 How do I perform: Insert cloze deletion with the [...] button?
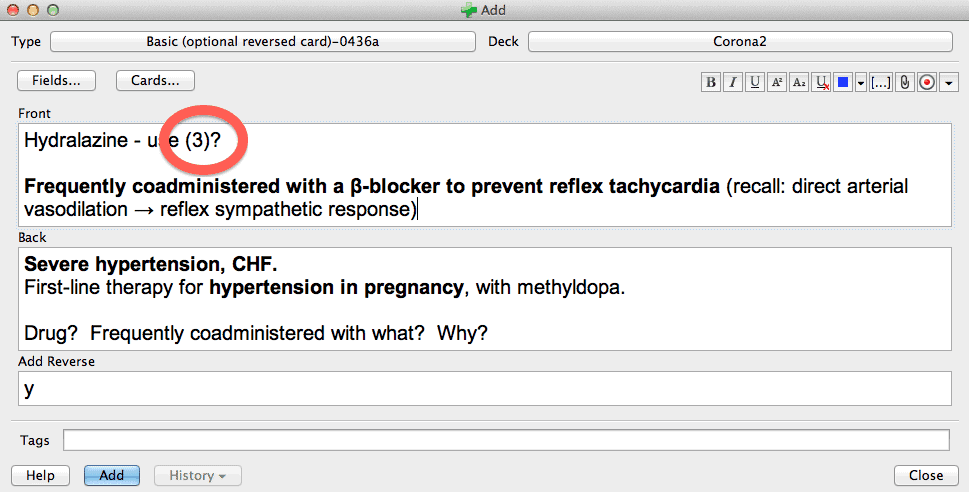881,82
